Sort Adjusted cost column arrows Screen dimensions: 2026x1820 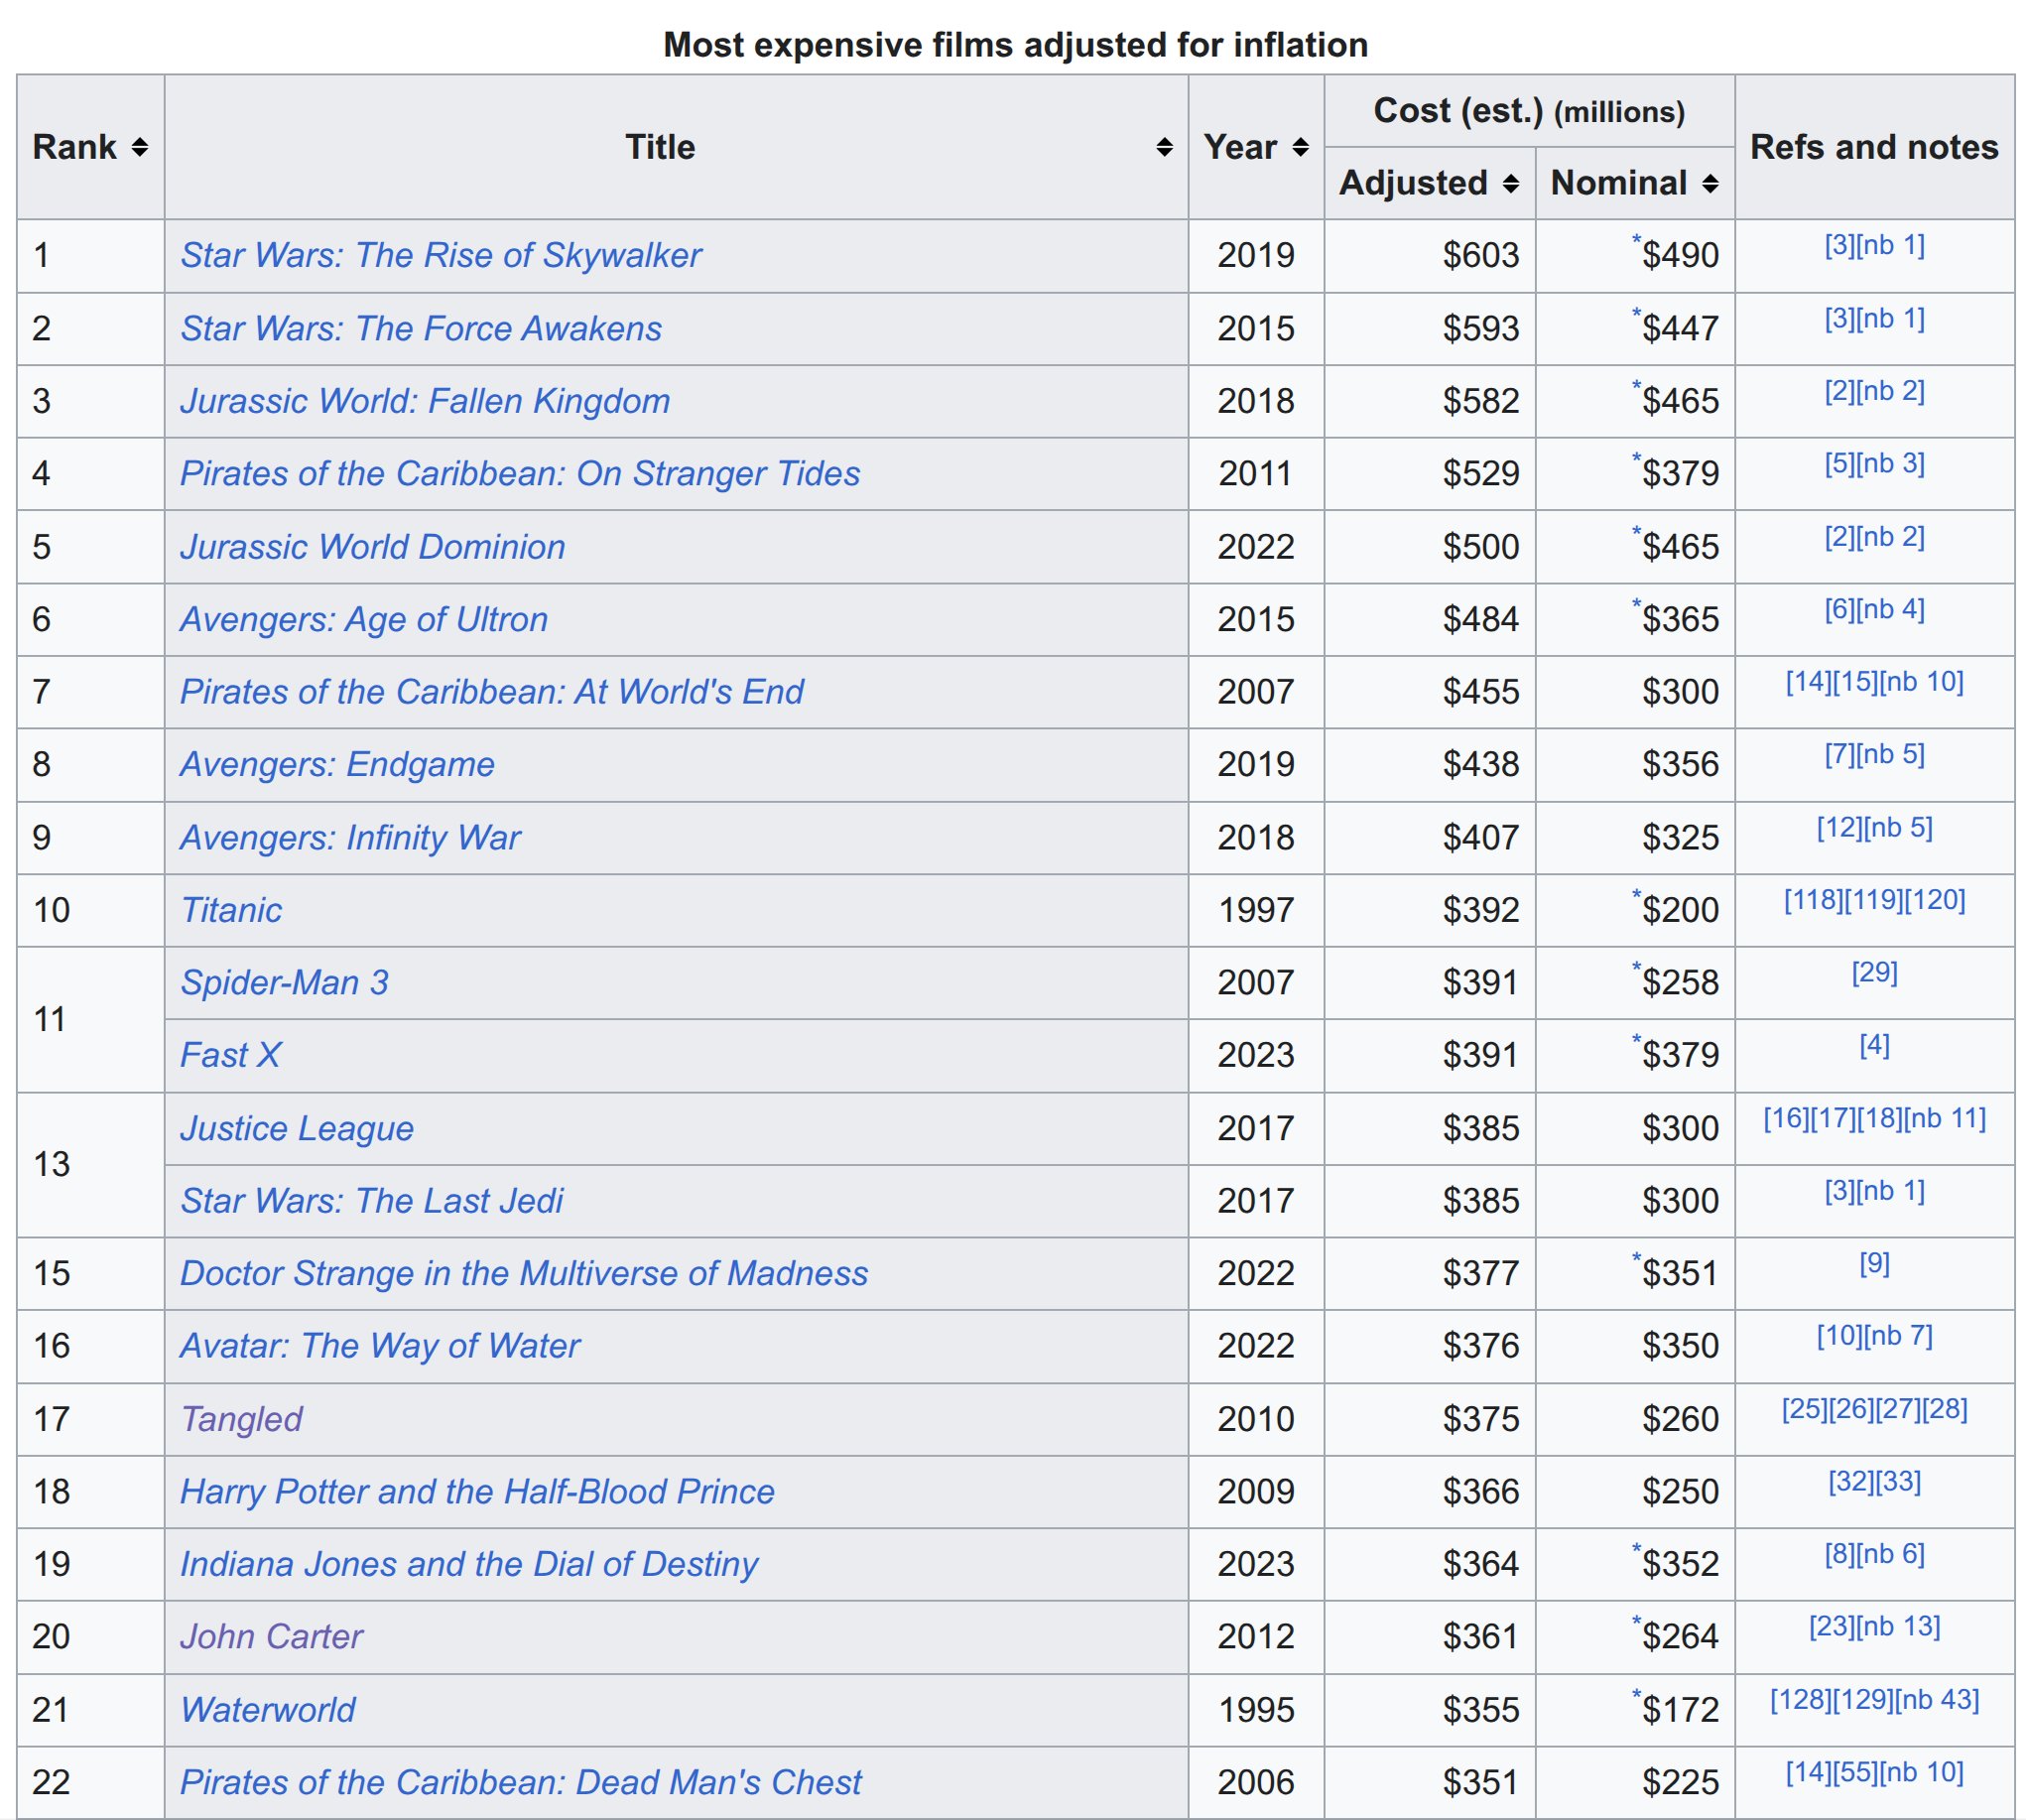point(1511,184)
